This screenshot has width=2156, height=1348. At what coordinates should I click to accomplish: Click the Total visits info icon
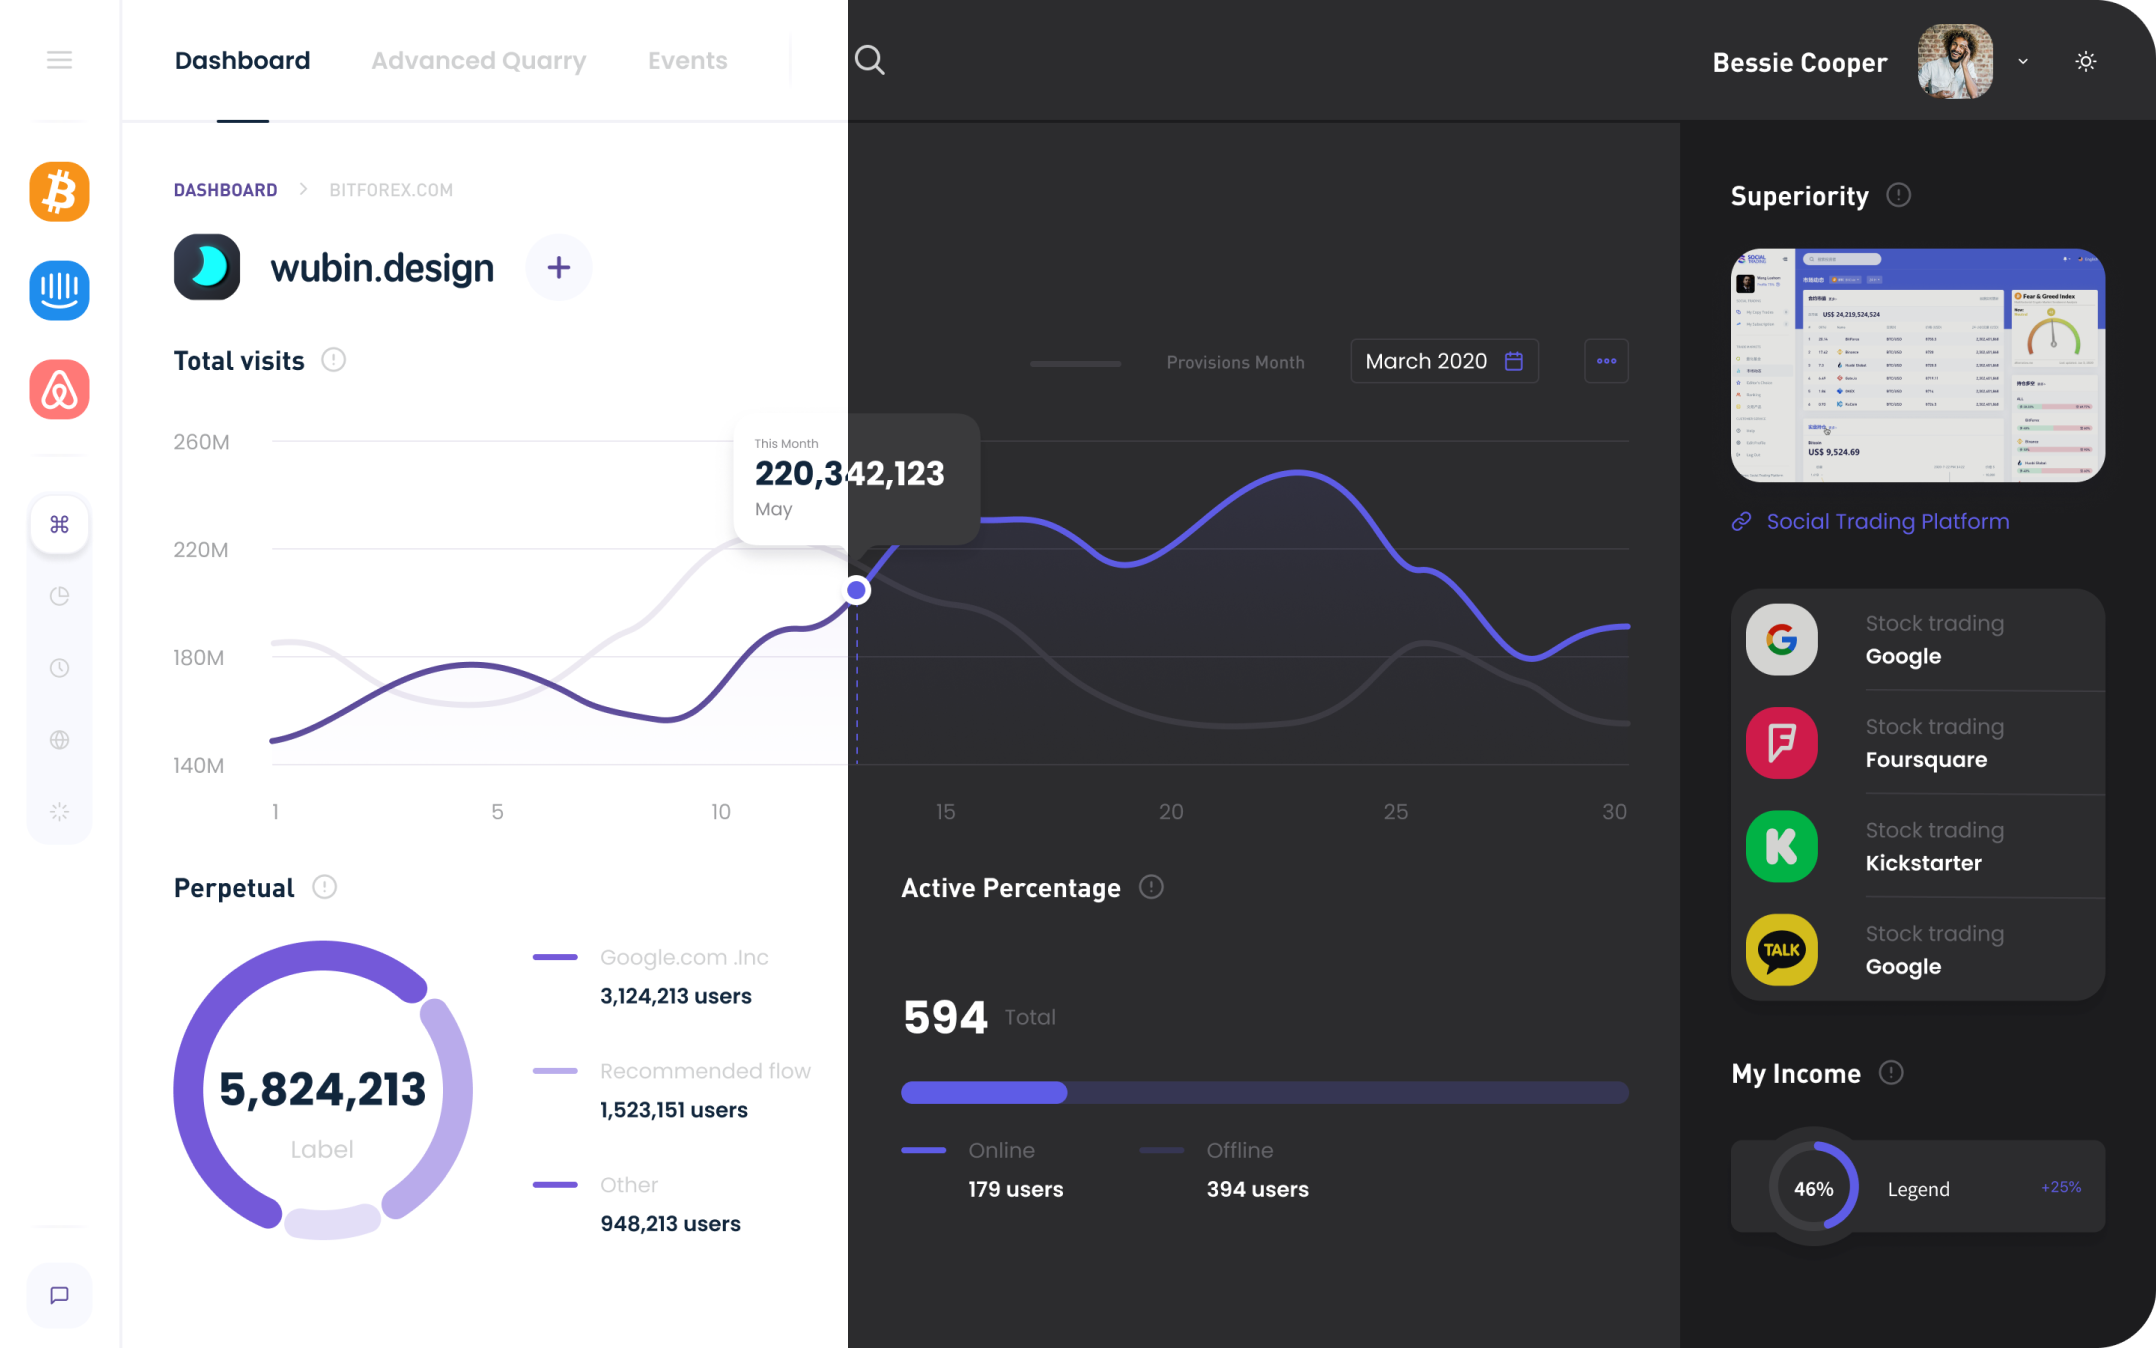(x=333, y=360)
